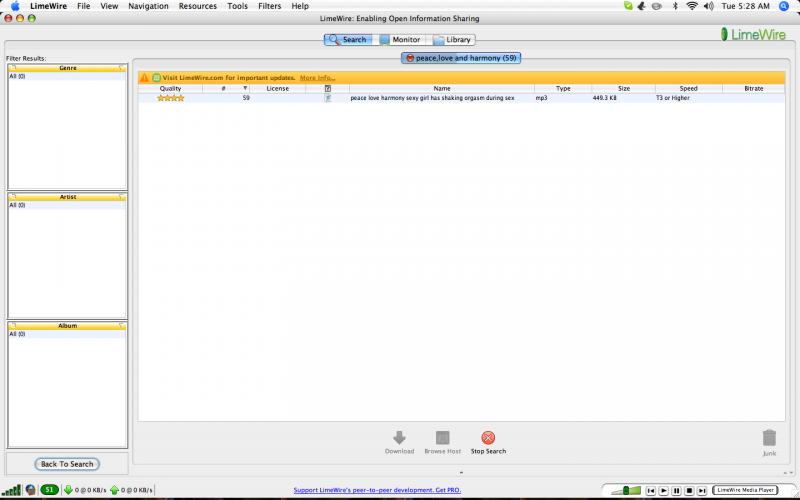The image size is (800, 500).
Task: Sort results by the Speed column
Action: [x=688, y=88]
